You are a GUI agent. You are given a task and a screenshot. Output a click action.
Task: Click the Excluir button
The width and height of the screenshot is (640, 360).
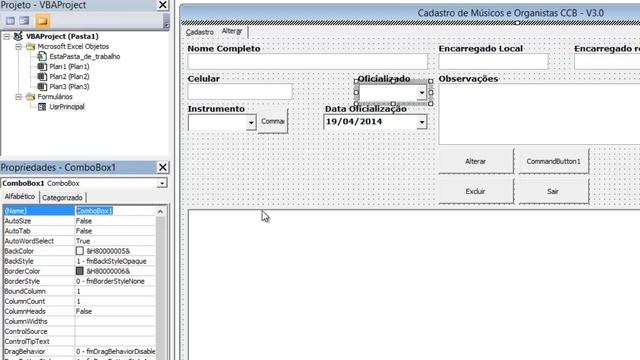click(476, 191)
